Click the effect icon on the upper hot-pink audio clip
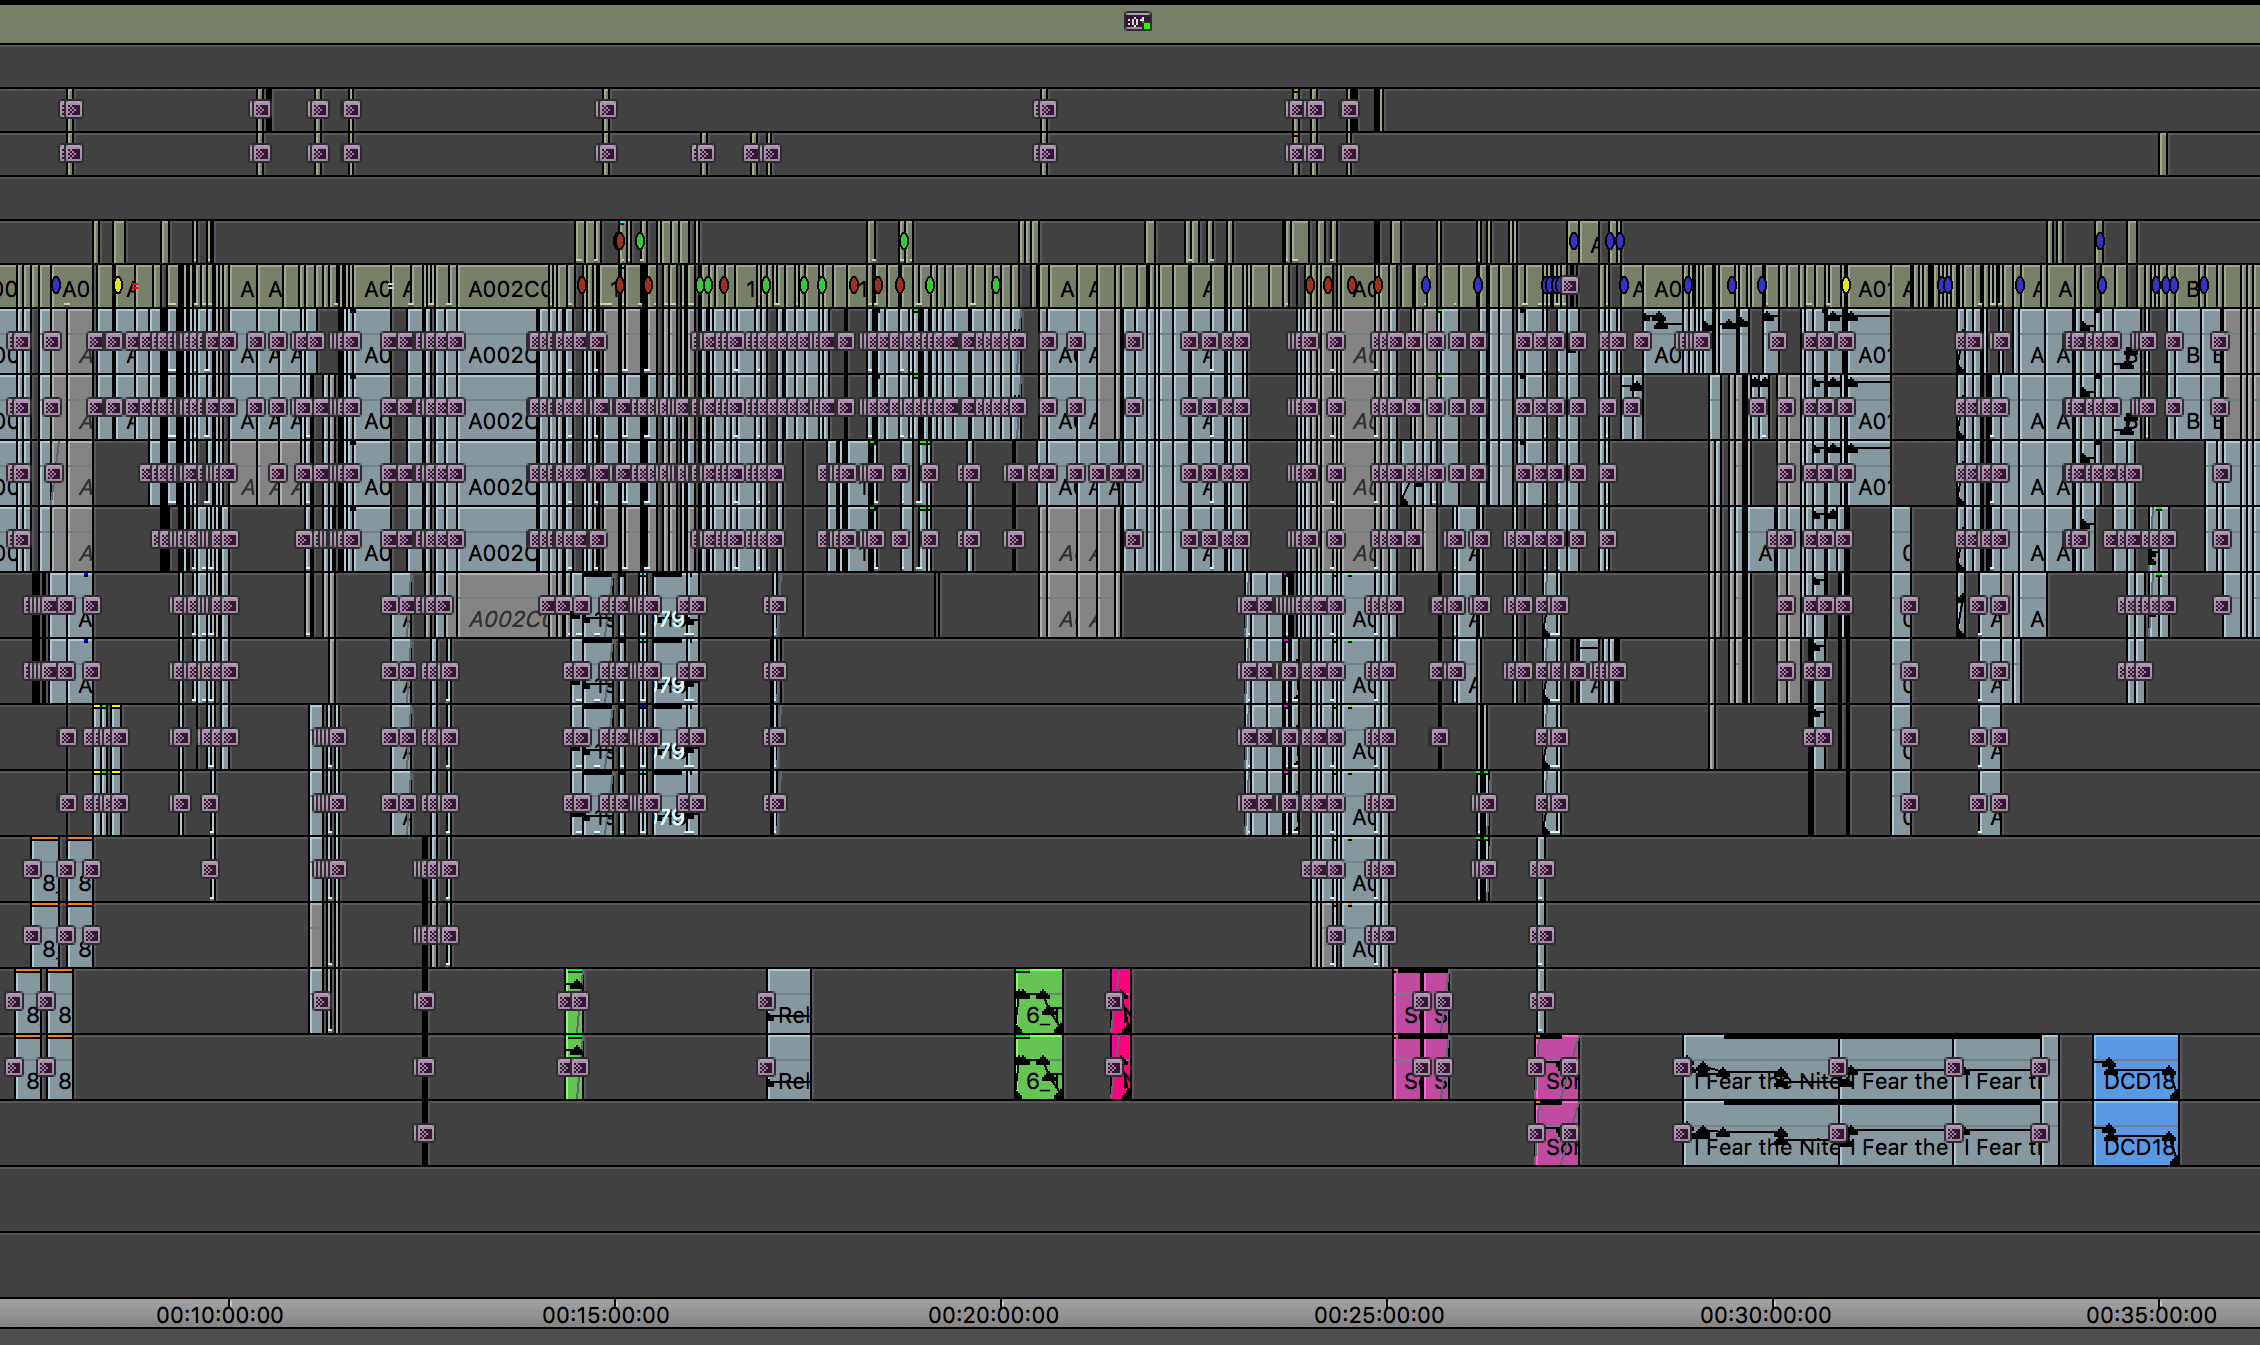 [1114, 1001]
